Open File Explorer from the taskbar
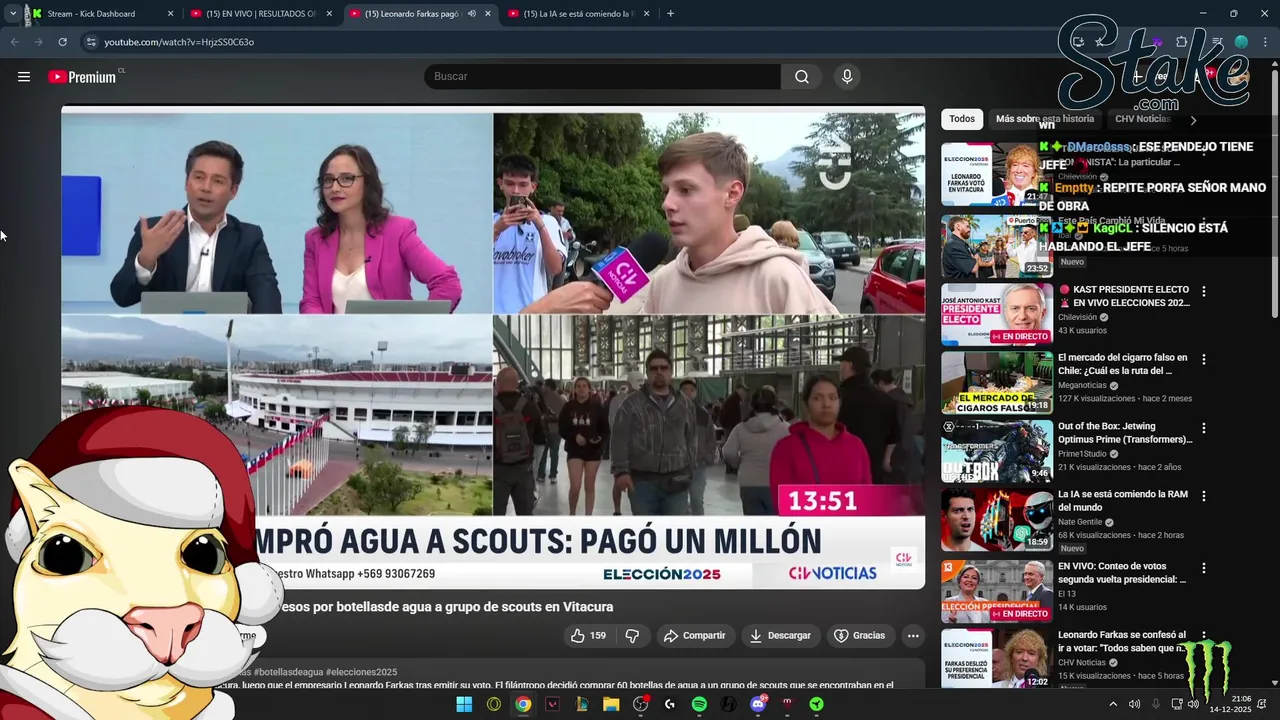 [x=611, y=704]
